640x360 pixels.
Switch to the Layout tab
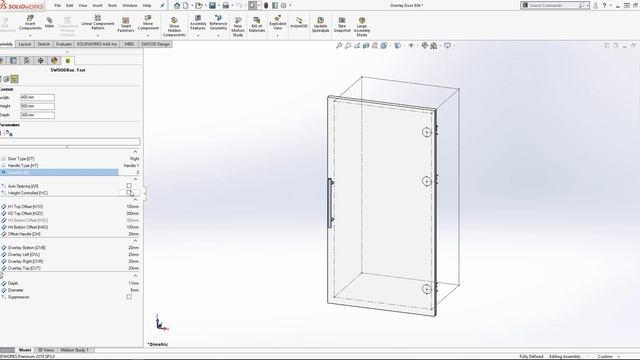tap(25, 44)
